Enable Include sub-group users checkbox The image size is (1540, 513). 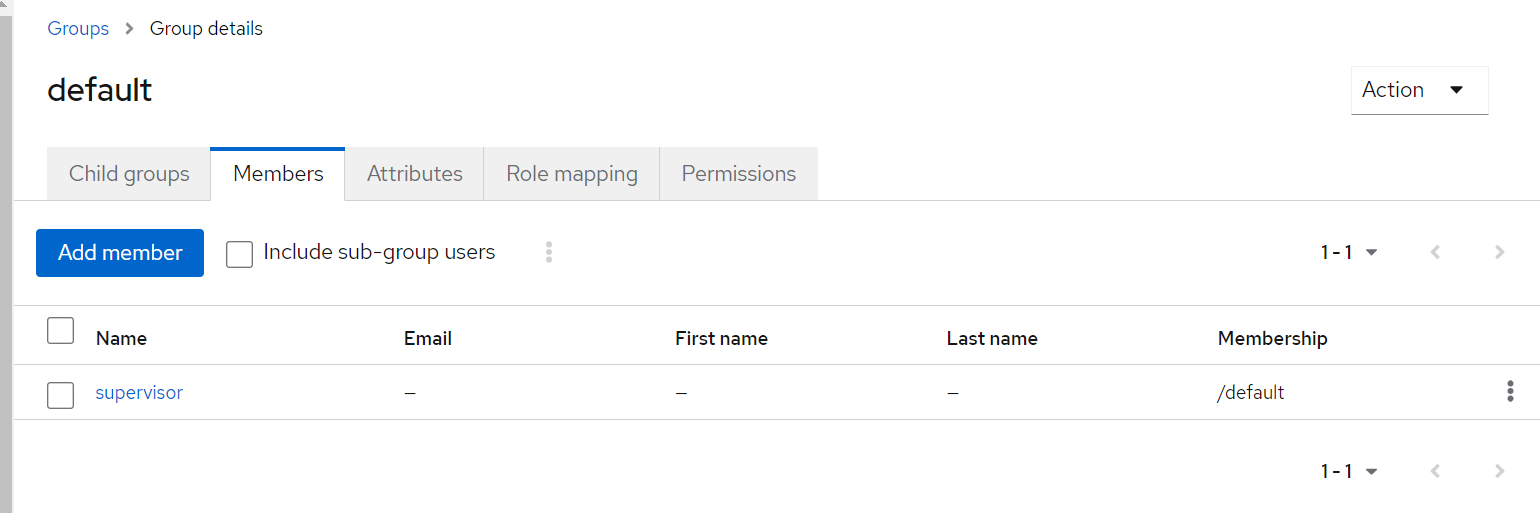(240, 254)
